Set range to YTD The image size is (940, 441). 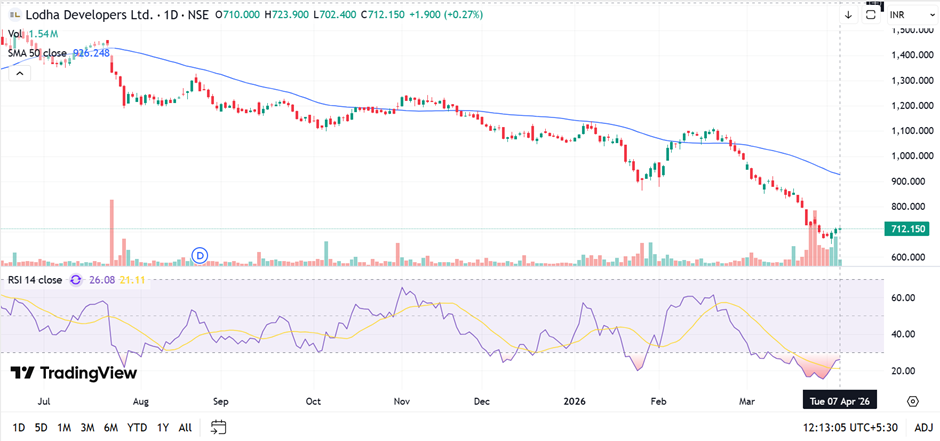pyautogui.click(x=139, y=427)
